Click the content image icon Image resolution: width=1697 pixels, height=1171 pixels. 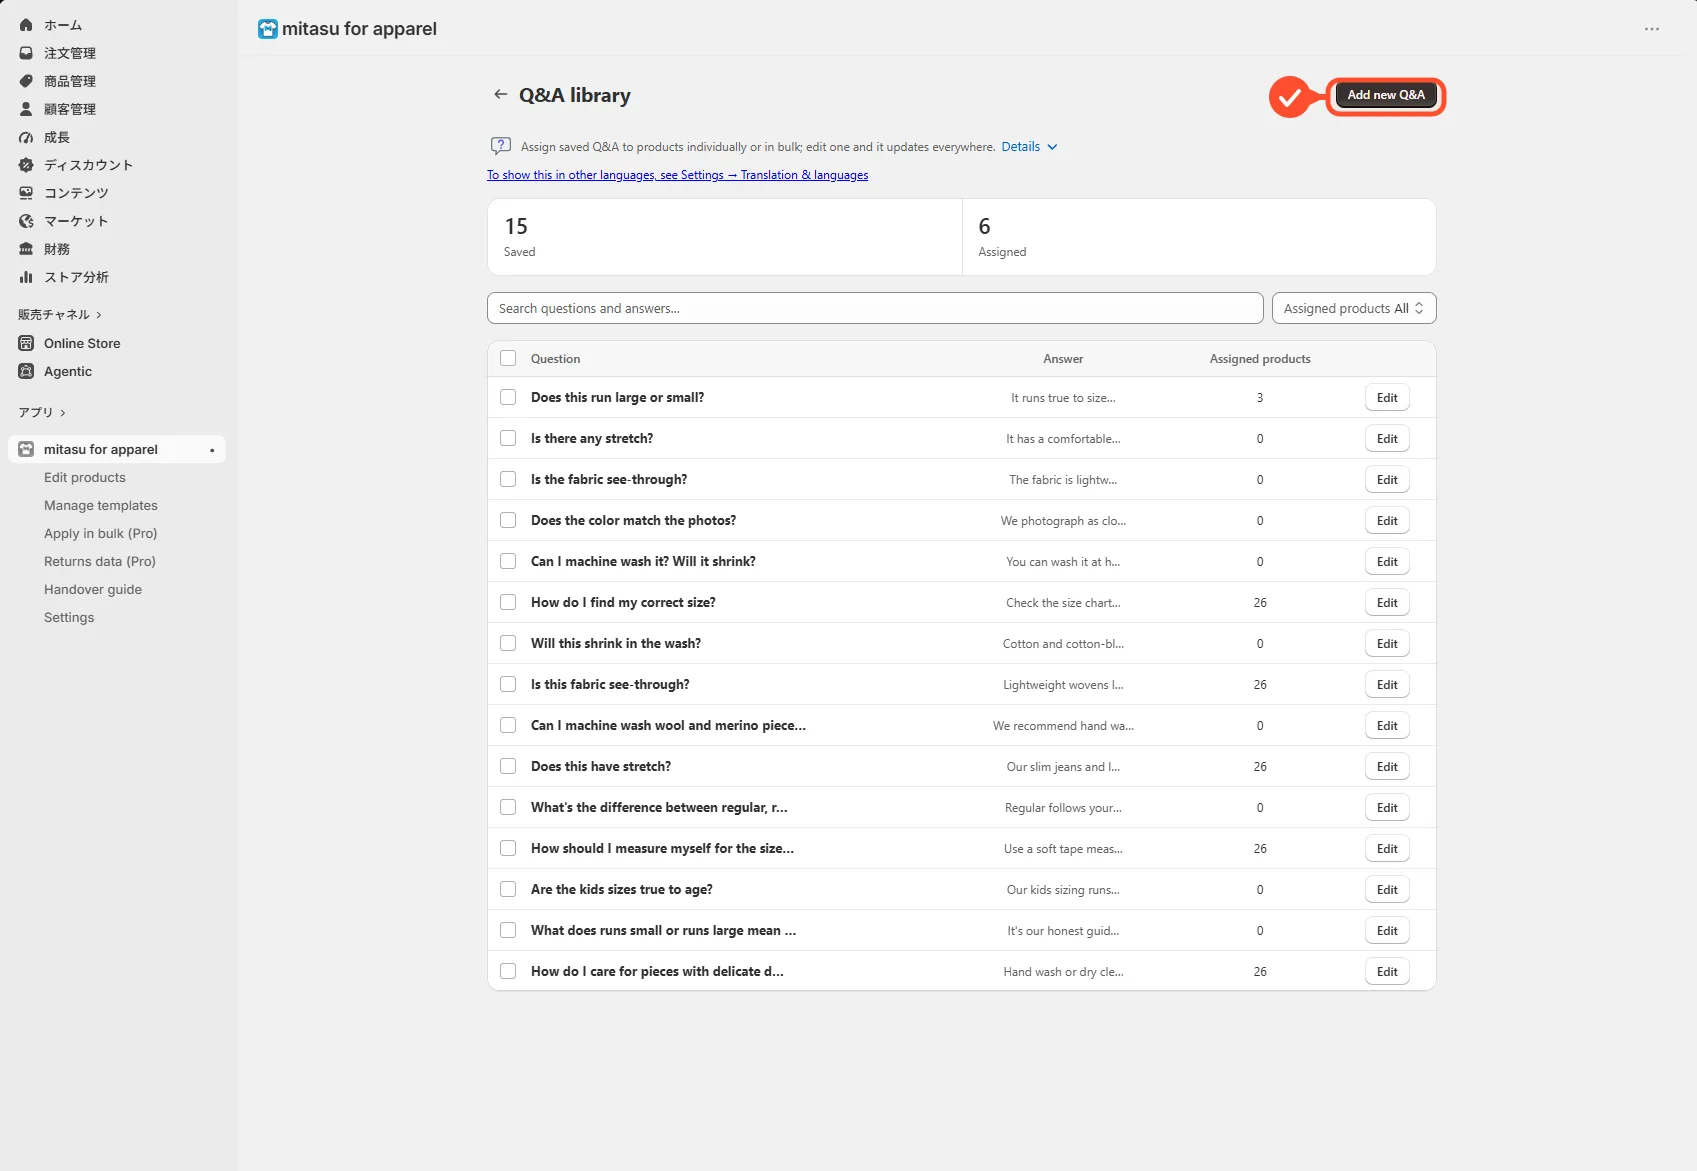point(26,193)
